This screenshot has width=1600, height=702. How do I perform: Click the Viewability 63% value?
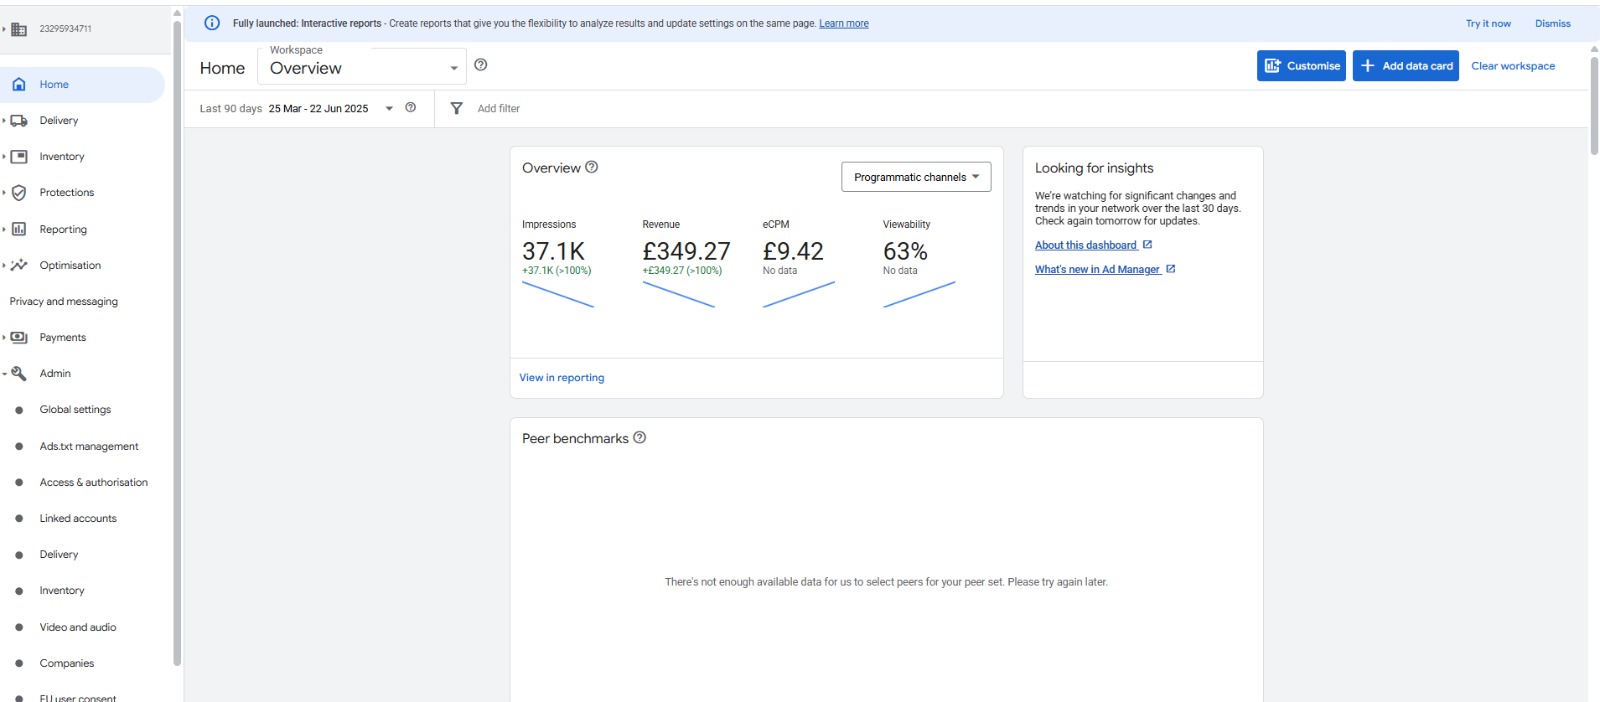(905, 251)
